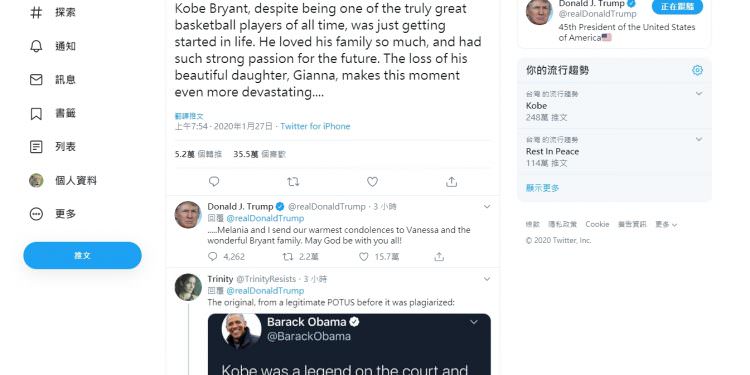Click reply icon under the main Kobe tweet
The width and height of the screenshot is (750, 375).
pyautogui.click(x=214, y=182)
